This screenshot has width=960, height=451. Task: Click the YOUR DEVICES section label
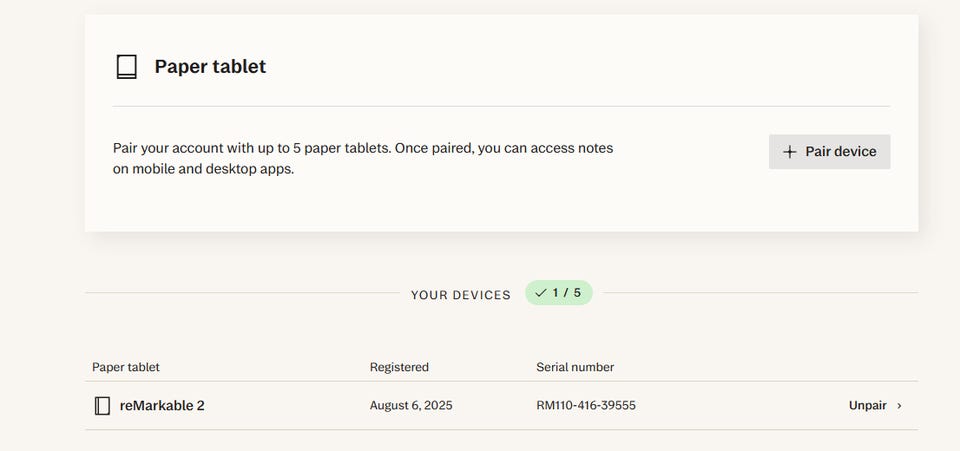[460, 295]
